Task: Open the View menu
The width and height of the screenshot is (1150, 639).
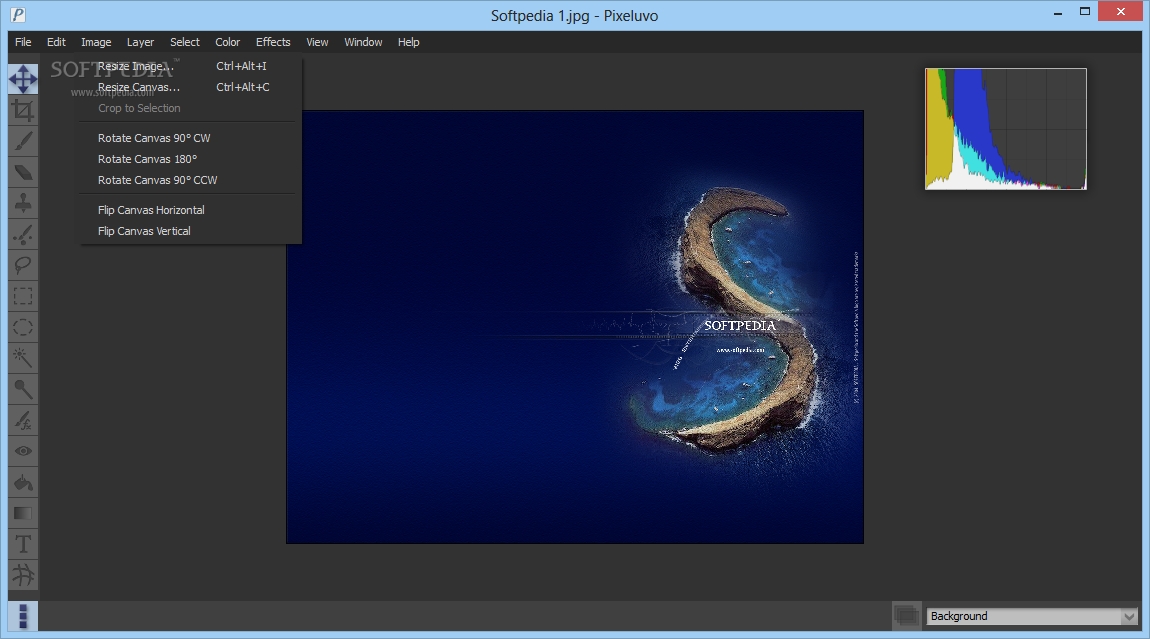Action: tap(317, 42)
